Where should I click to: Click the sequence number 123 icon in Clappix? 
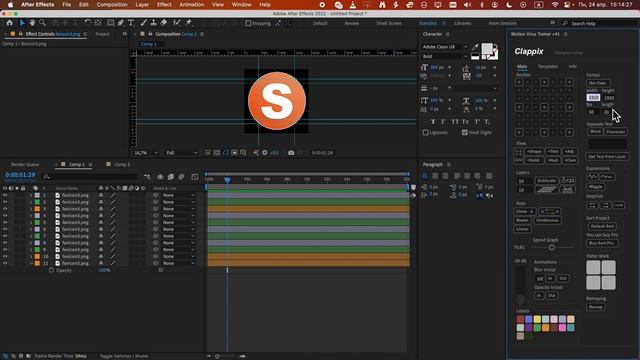pos(568,180)
